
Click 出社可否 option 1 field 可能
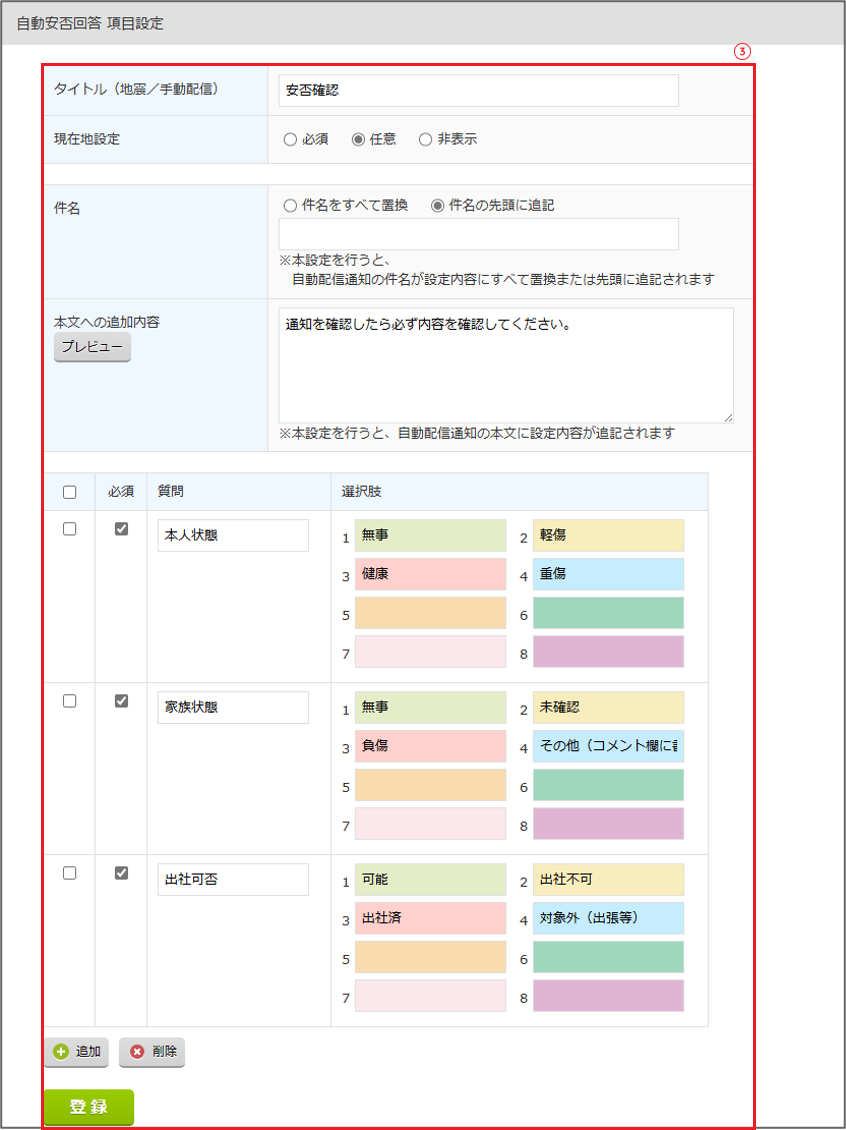point(431,880)
